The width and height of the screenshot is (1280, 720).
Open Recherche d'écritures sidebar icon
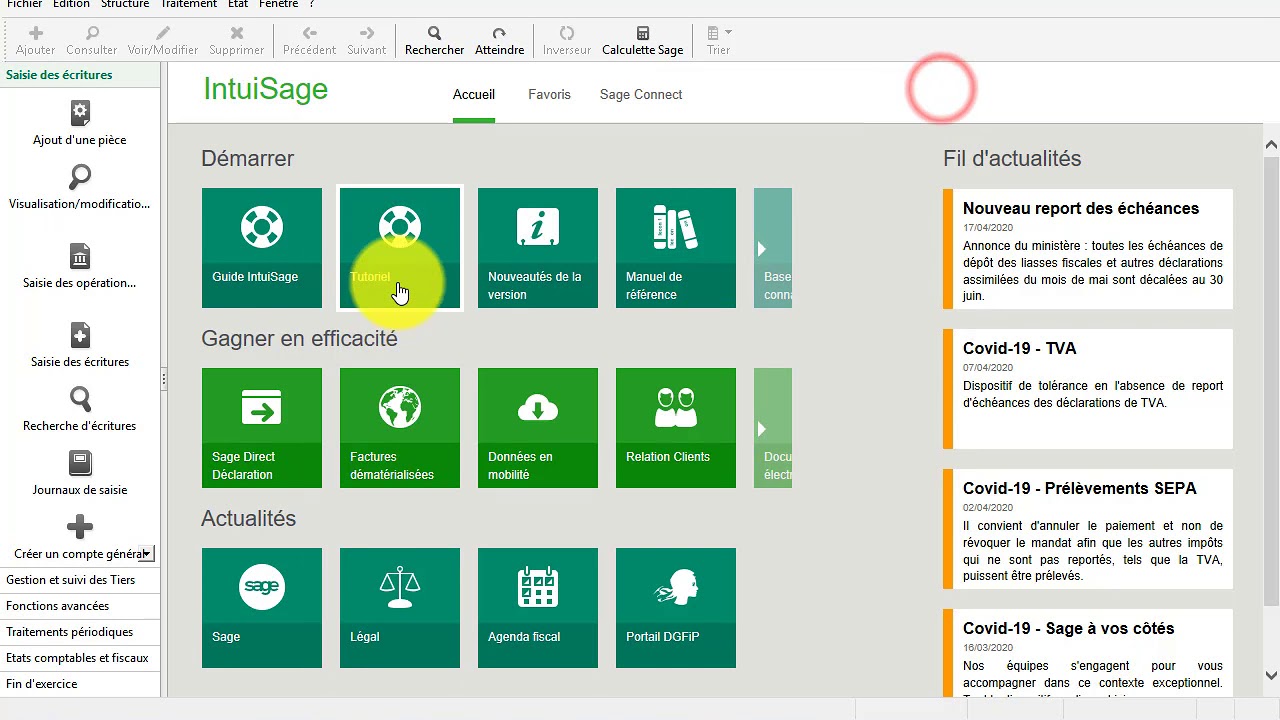[80, 399]
